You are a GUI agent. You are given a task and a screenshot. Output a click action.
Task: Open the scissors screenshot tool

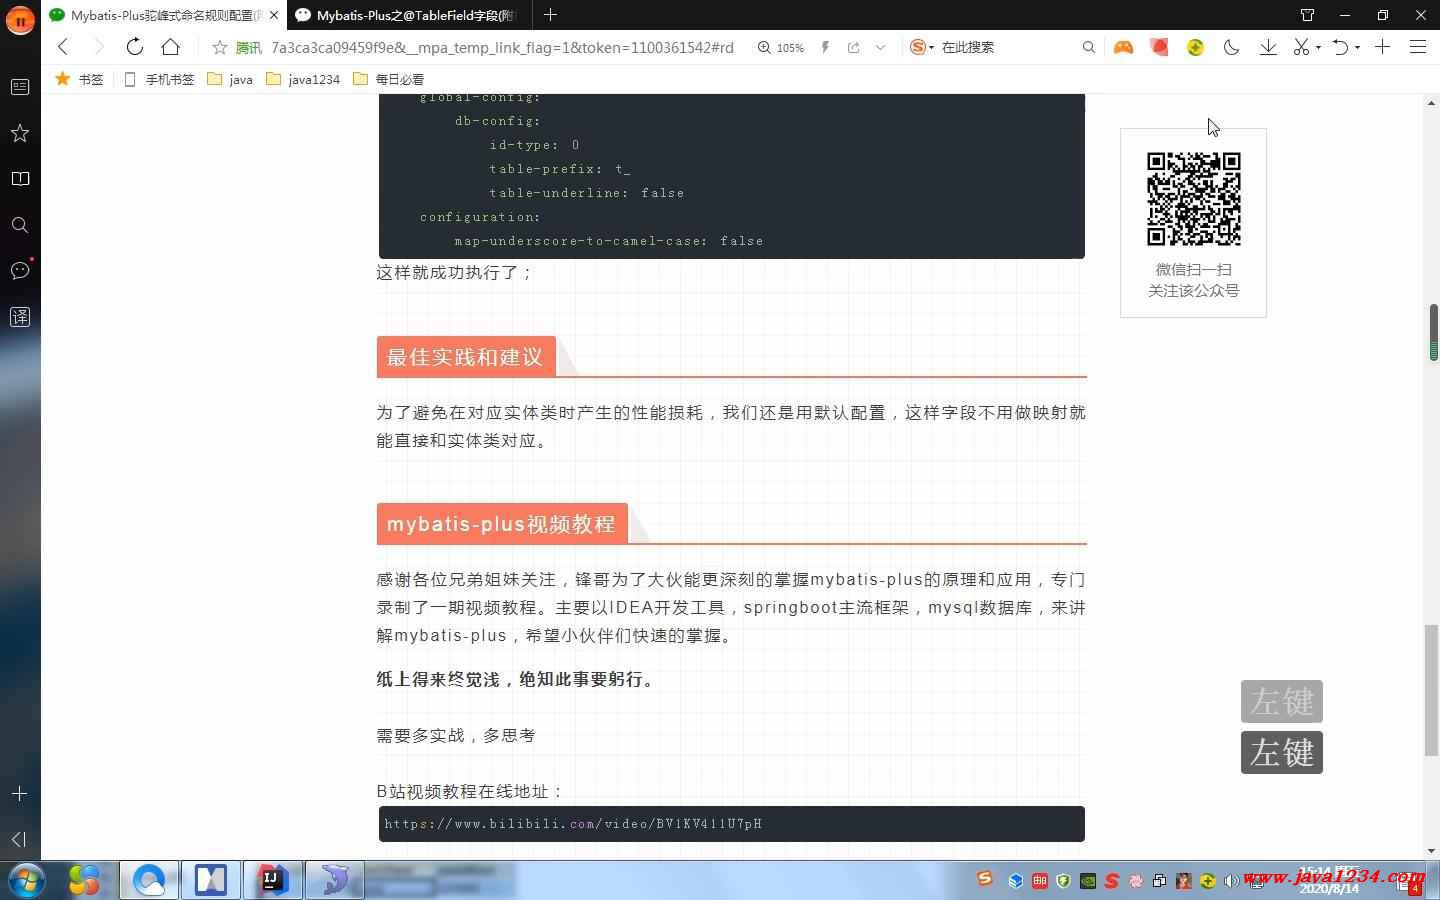click(1301, 47)
